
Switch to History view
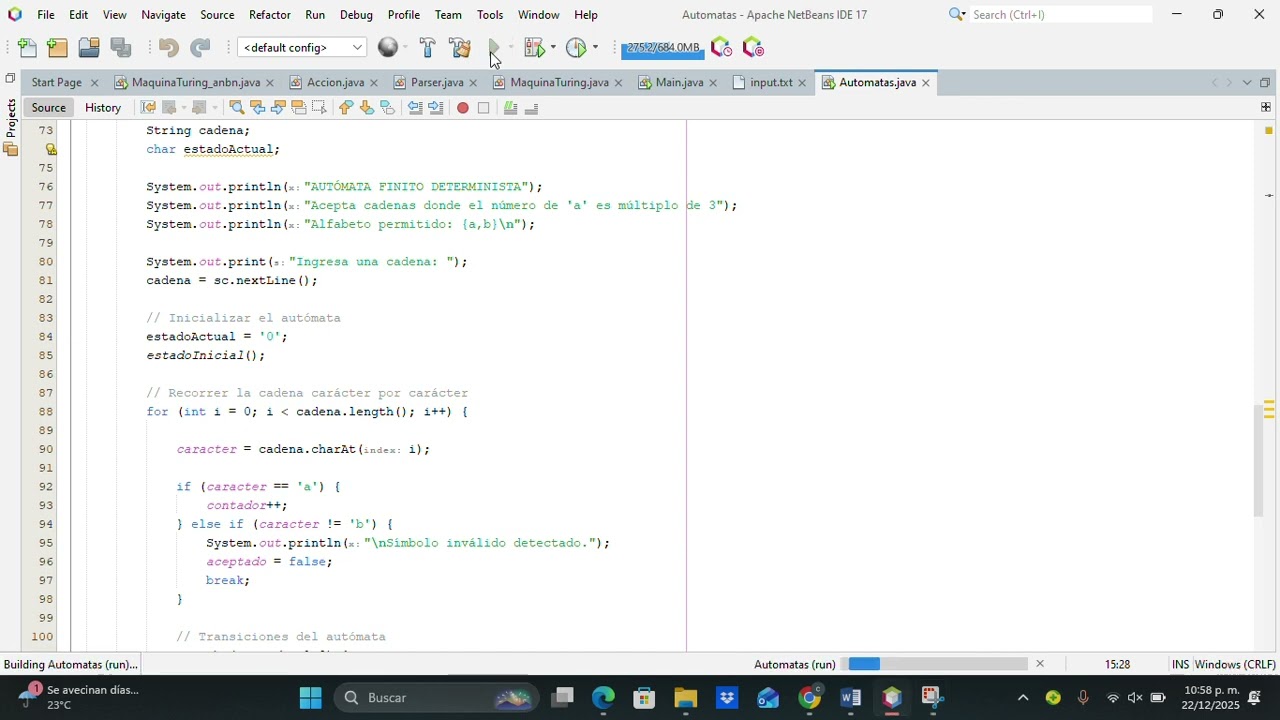pos(103,107)
